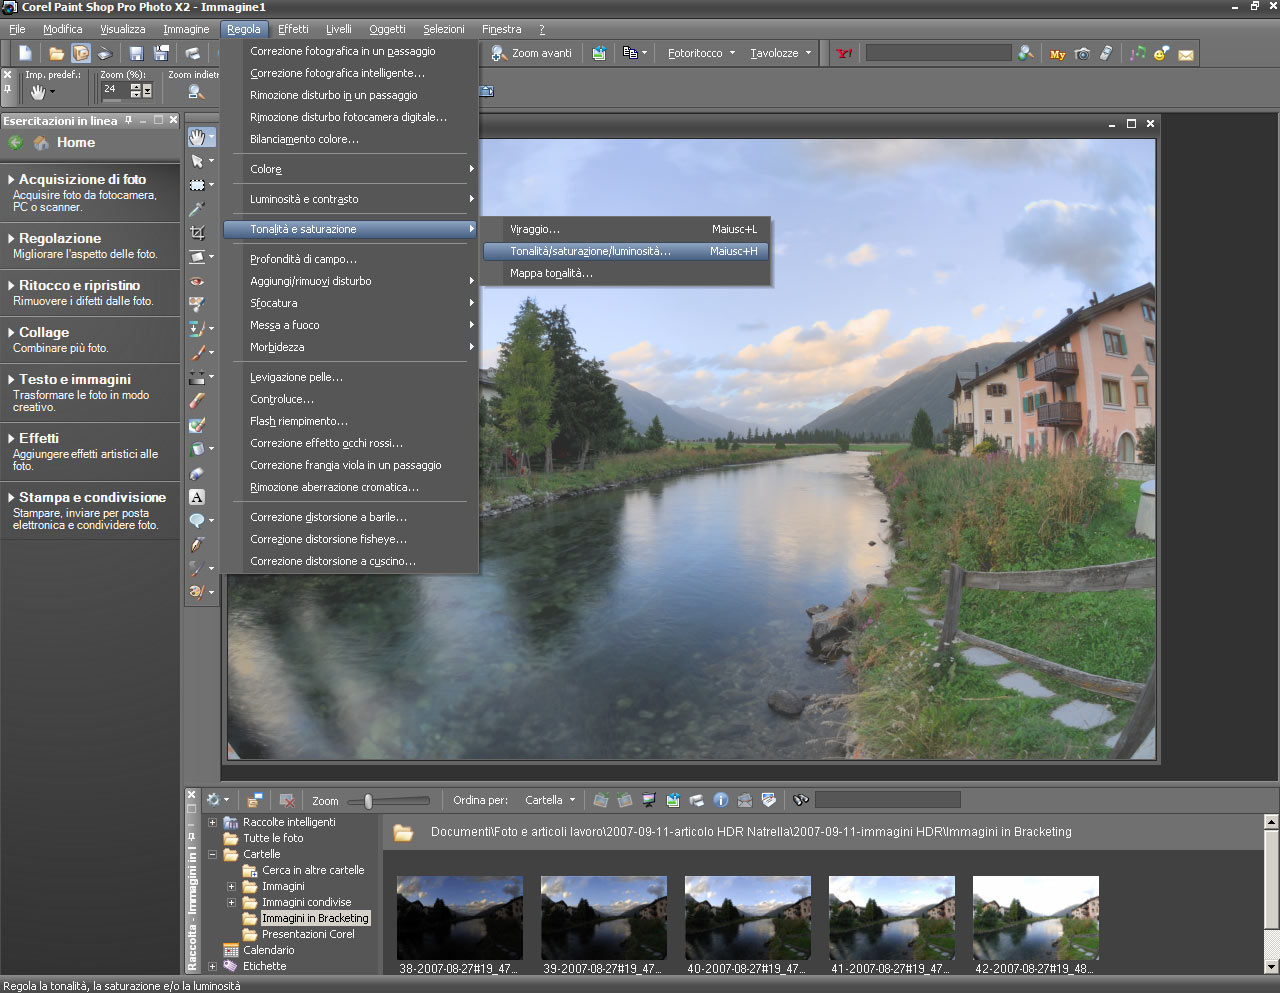Choose Tonalità/saturazione/luminosità menu entry
The image size is (1280, 993).
click(x=590, y=251)
